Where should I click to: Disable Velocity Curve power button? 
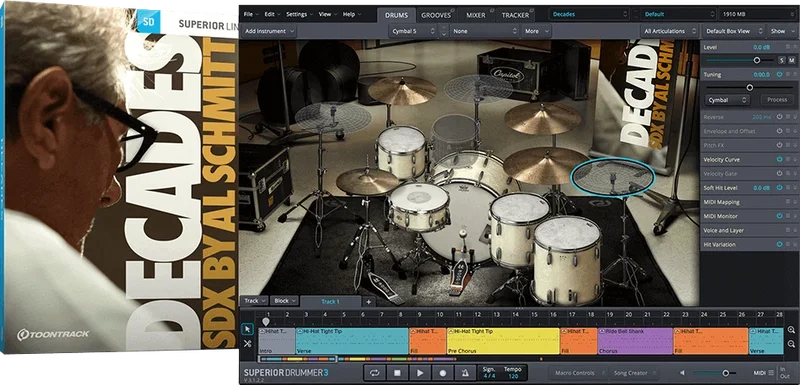(x=780, y=160)
